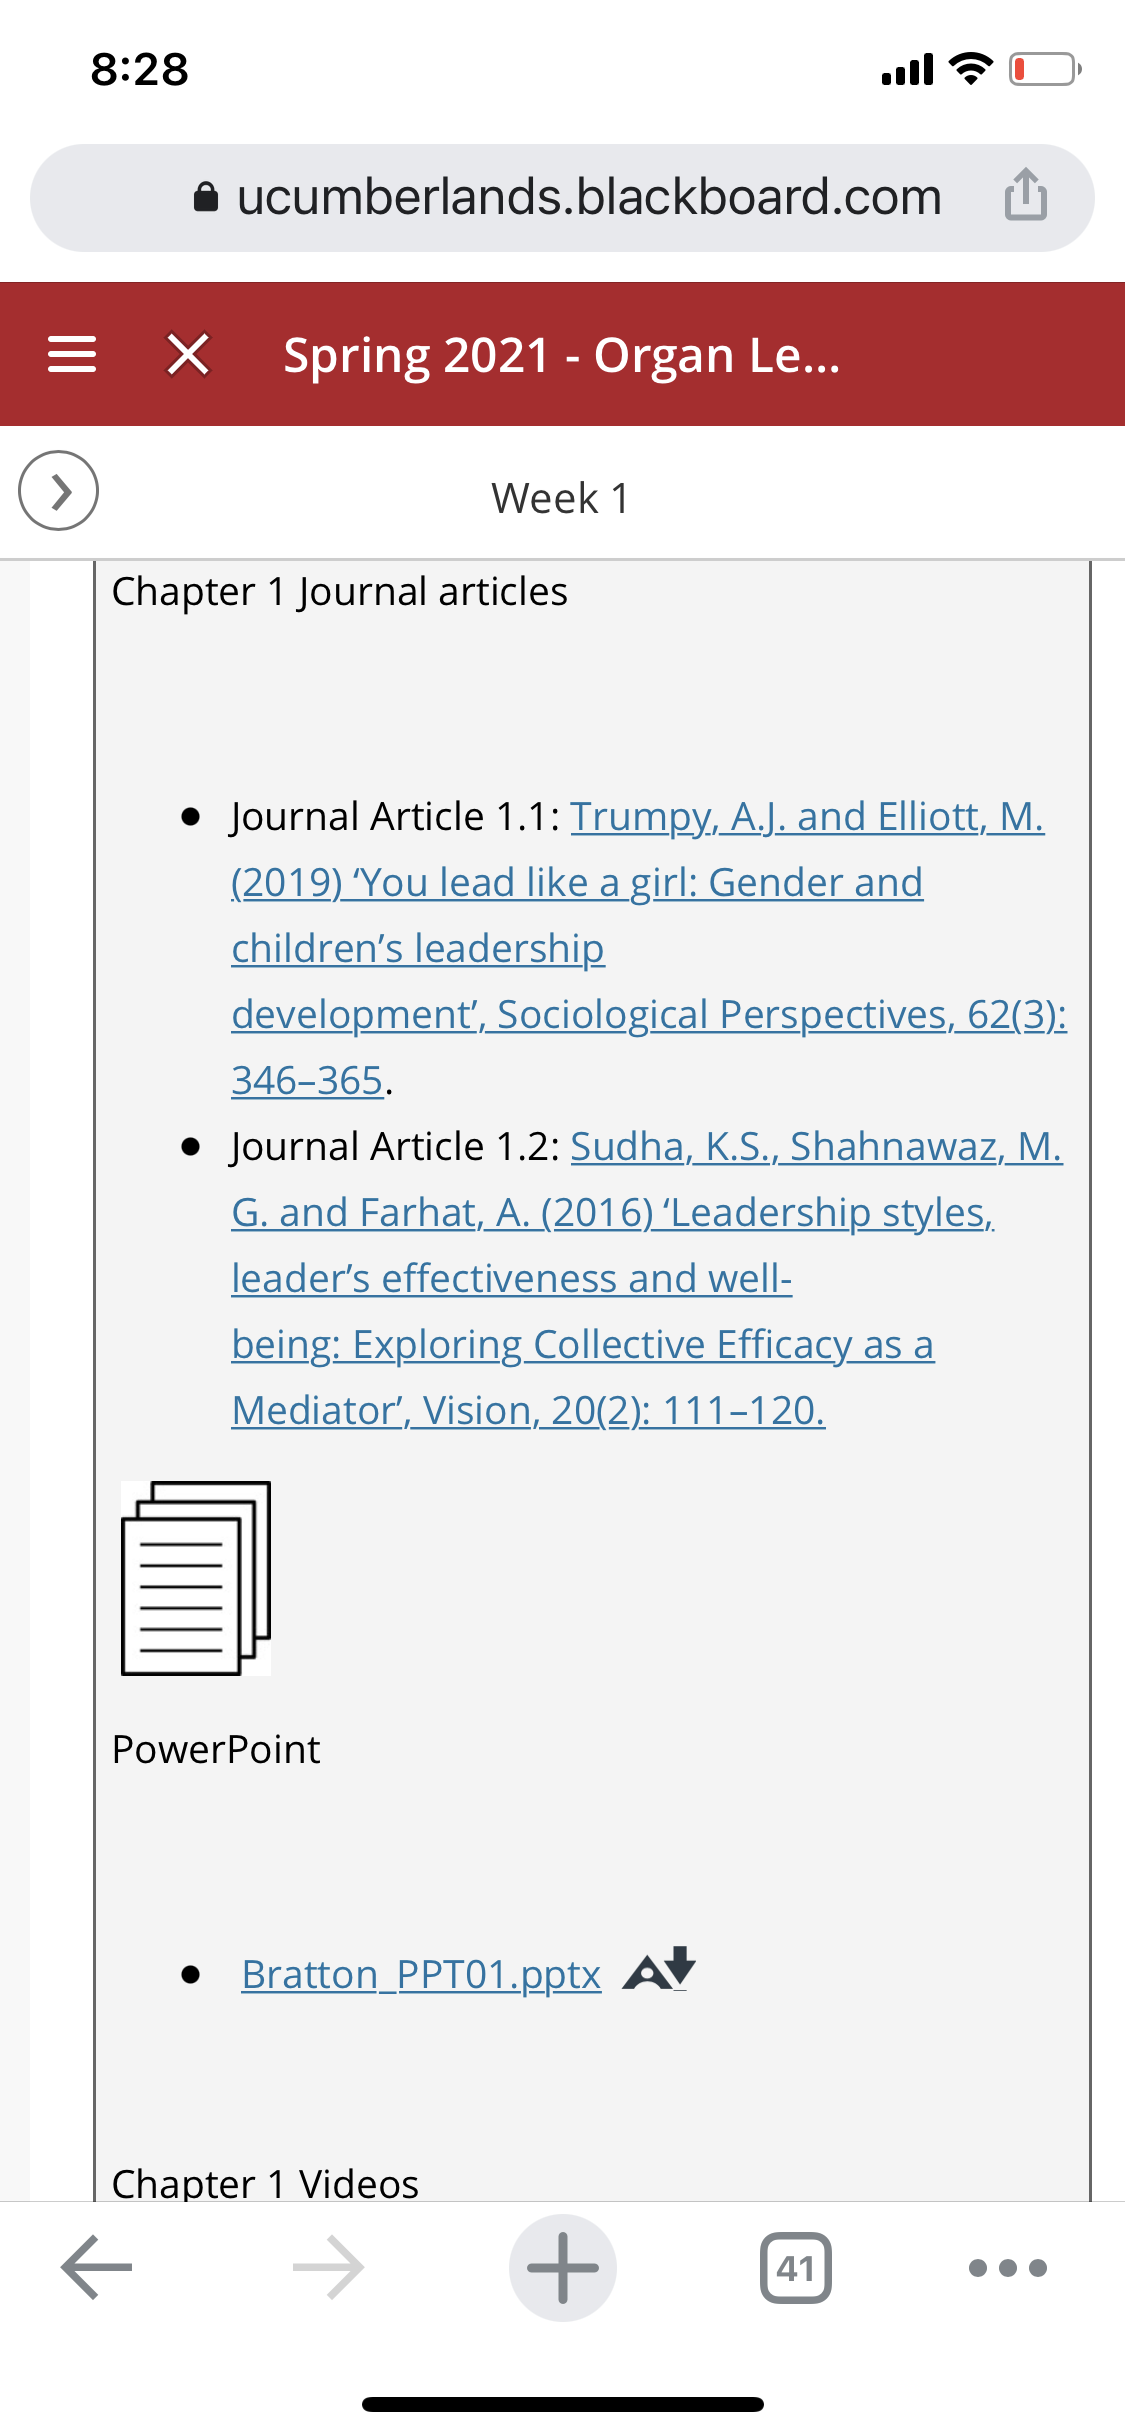Open Sudha Shahnawaz Farhat article link
Screen dimensions: 1125x2436
(x=646, y=1278)
